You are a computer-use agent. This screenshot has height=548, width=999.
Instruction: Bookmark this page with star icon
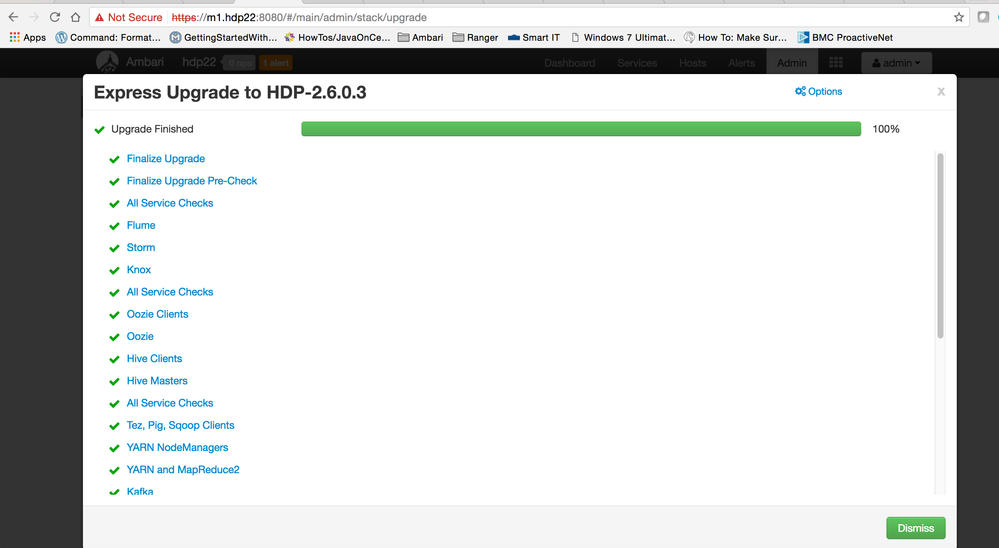tap(958, 17)
